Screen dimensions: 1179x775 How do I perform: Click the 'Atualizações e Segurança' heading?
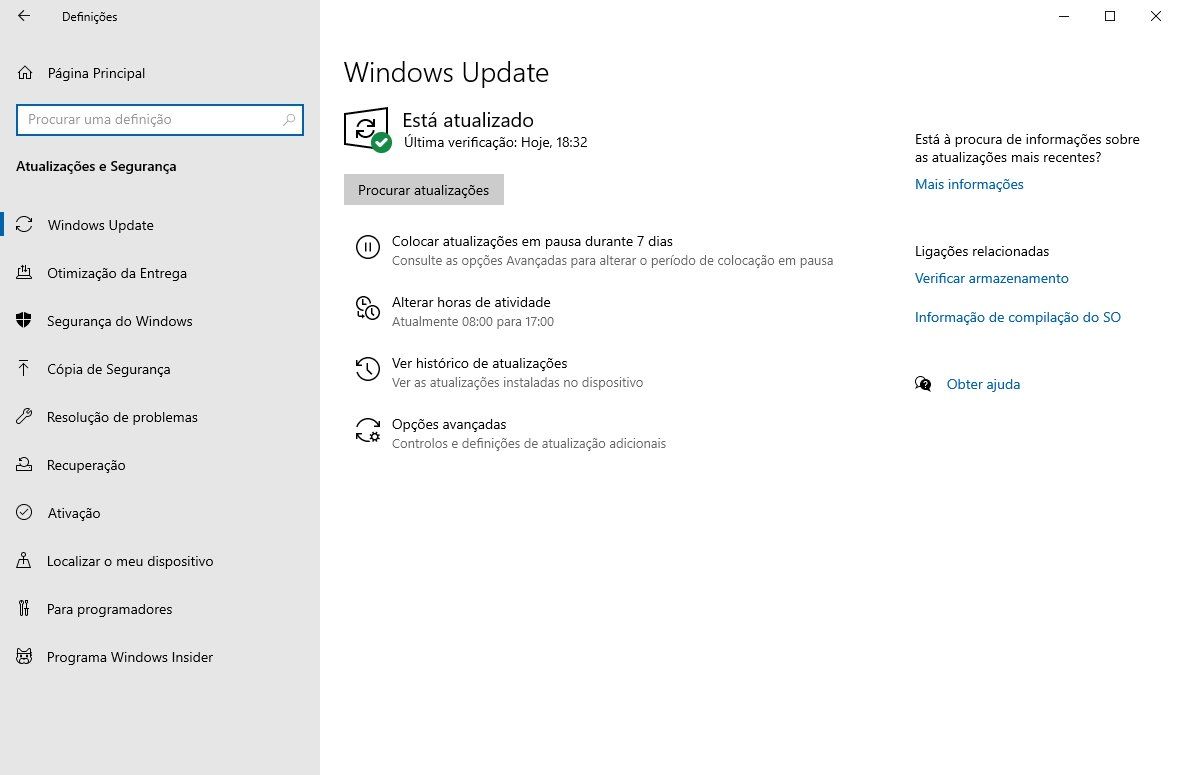96,166
